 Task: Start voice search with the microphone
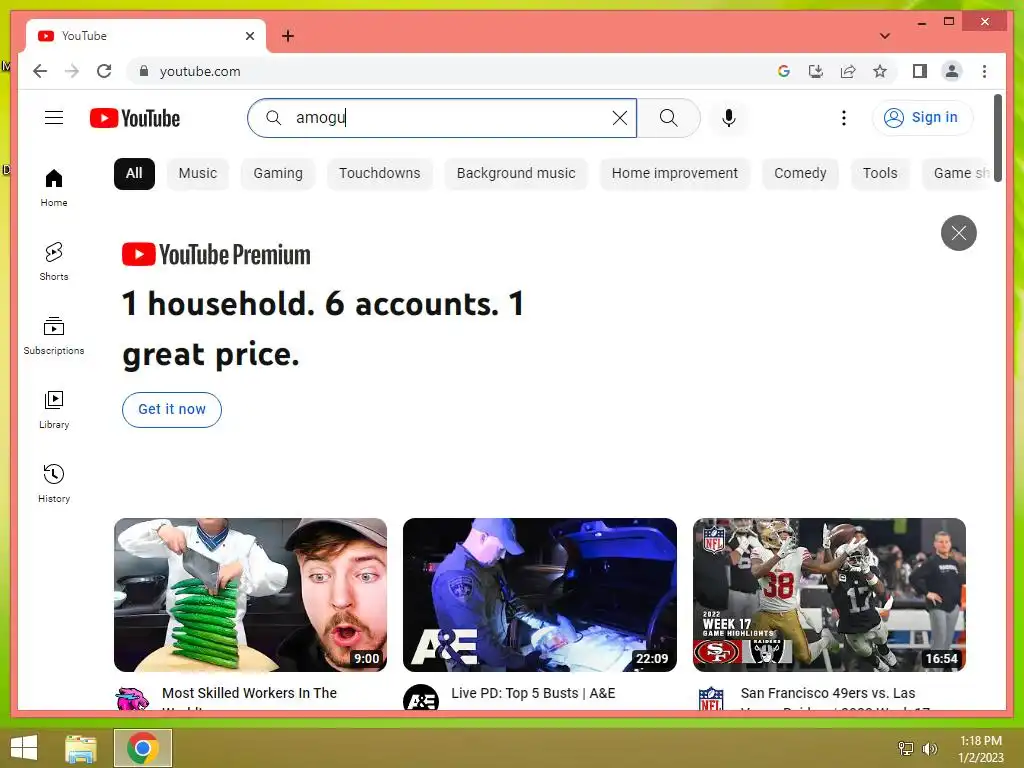[729, 118]
